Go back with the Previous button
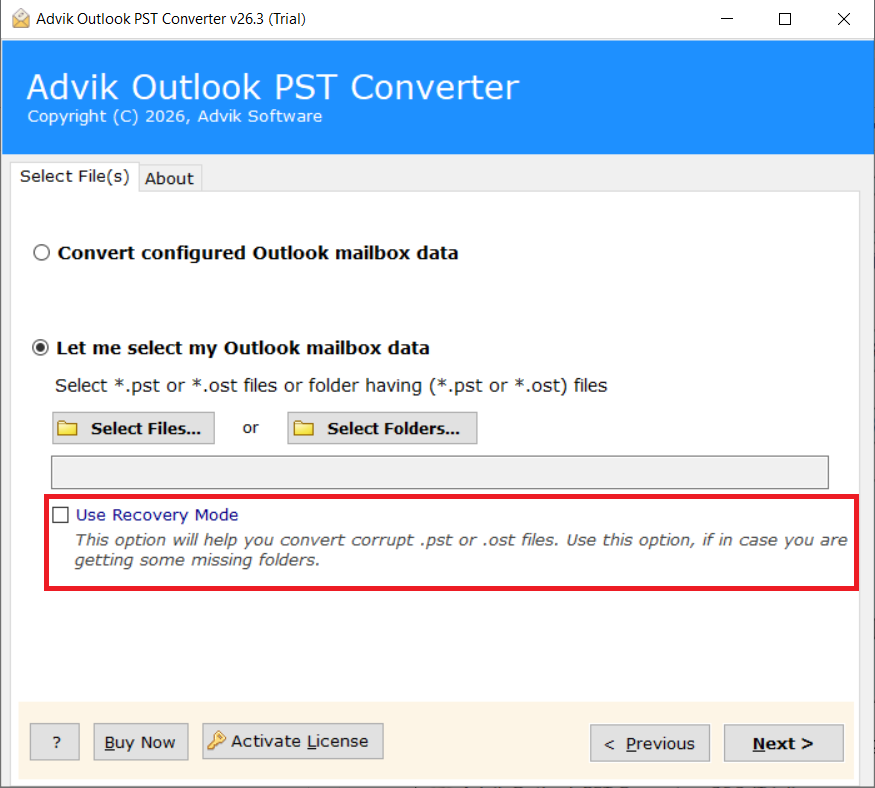The height and width of the screenshot is (788, 875). 649,743
